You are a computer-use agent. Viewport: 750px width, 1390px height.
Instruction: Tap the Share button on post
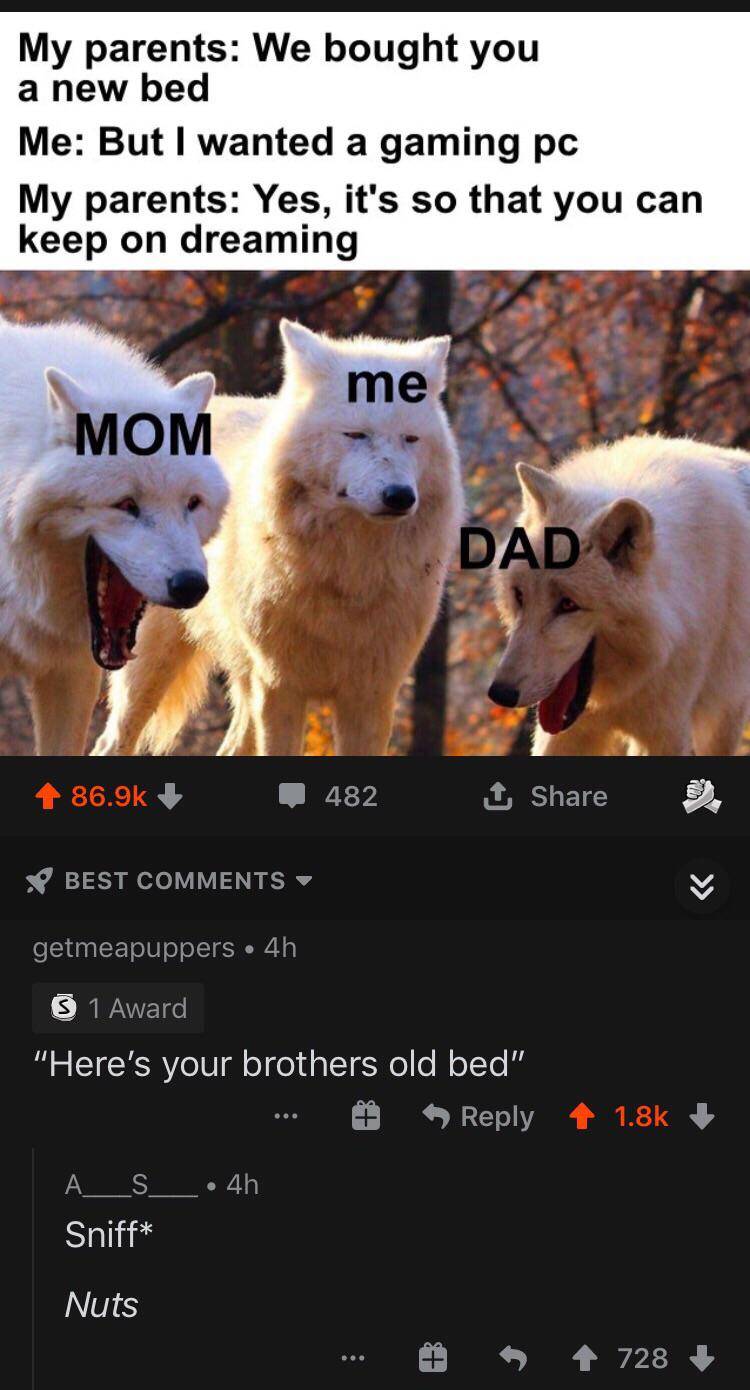[x=546, y=796]
